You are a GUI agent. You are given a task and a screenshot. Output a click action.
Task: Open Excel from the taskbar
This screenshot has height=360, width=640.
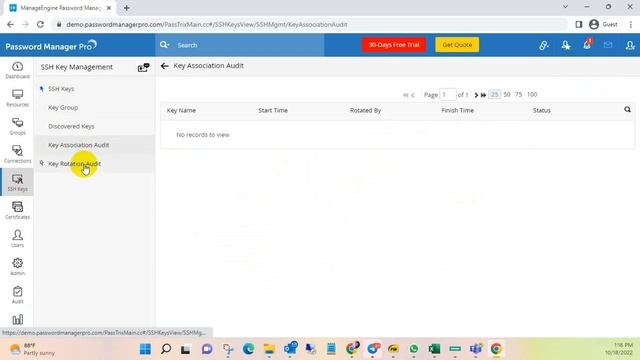(x=434, y=349)
